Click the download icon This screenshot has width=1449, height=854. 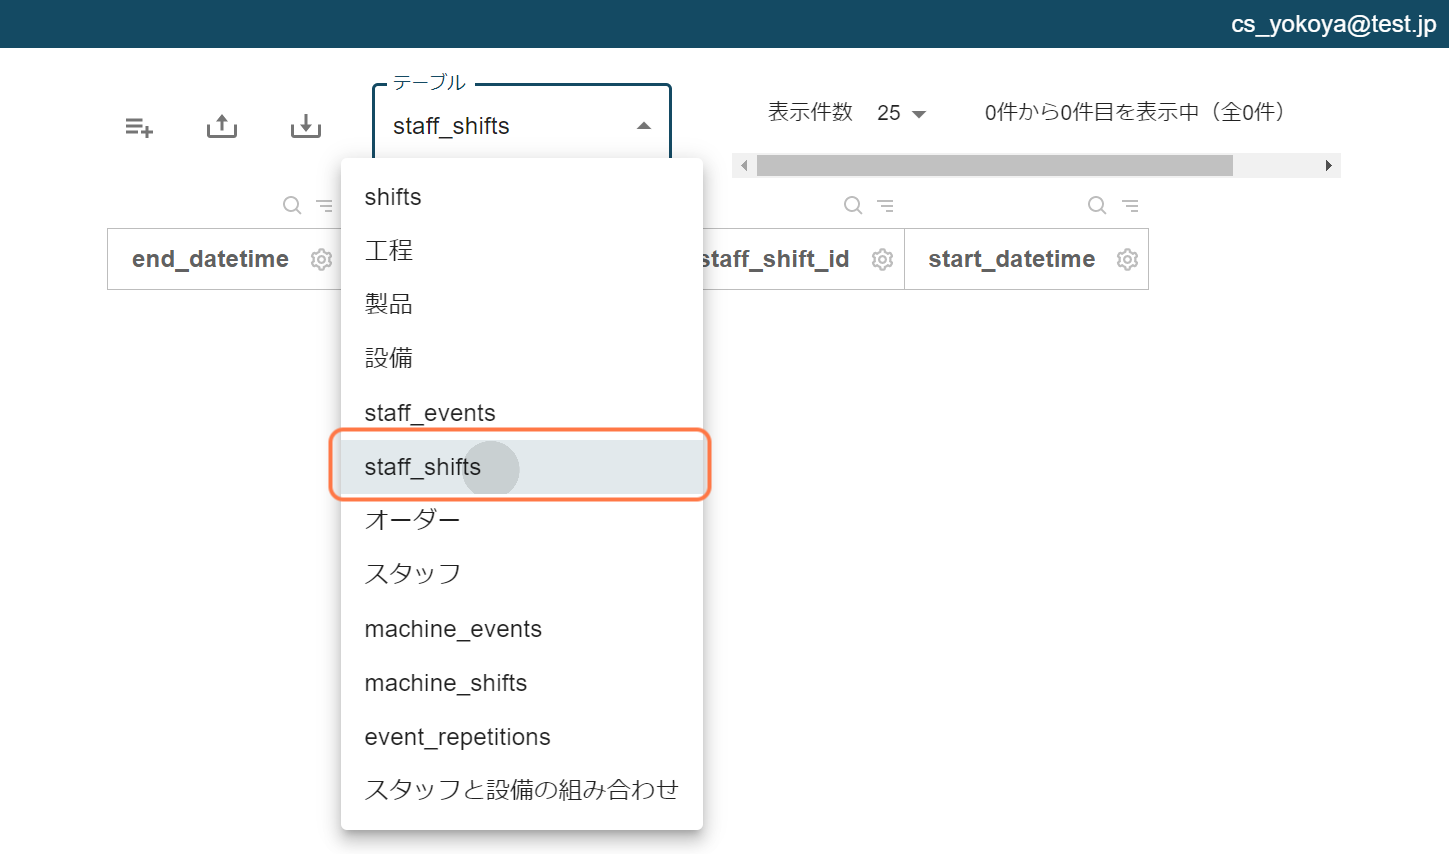(306, 126)
